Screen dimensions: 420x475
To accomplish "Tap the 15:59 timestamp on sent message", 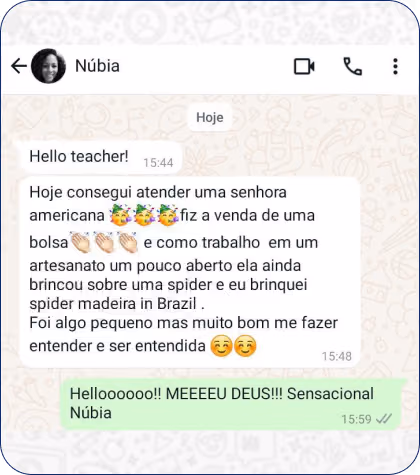I will [x=356, y=419].
